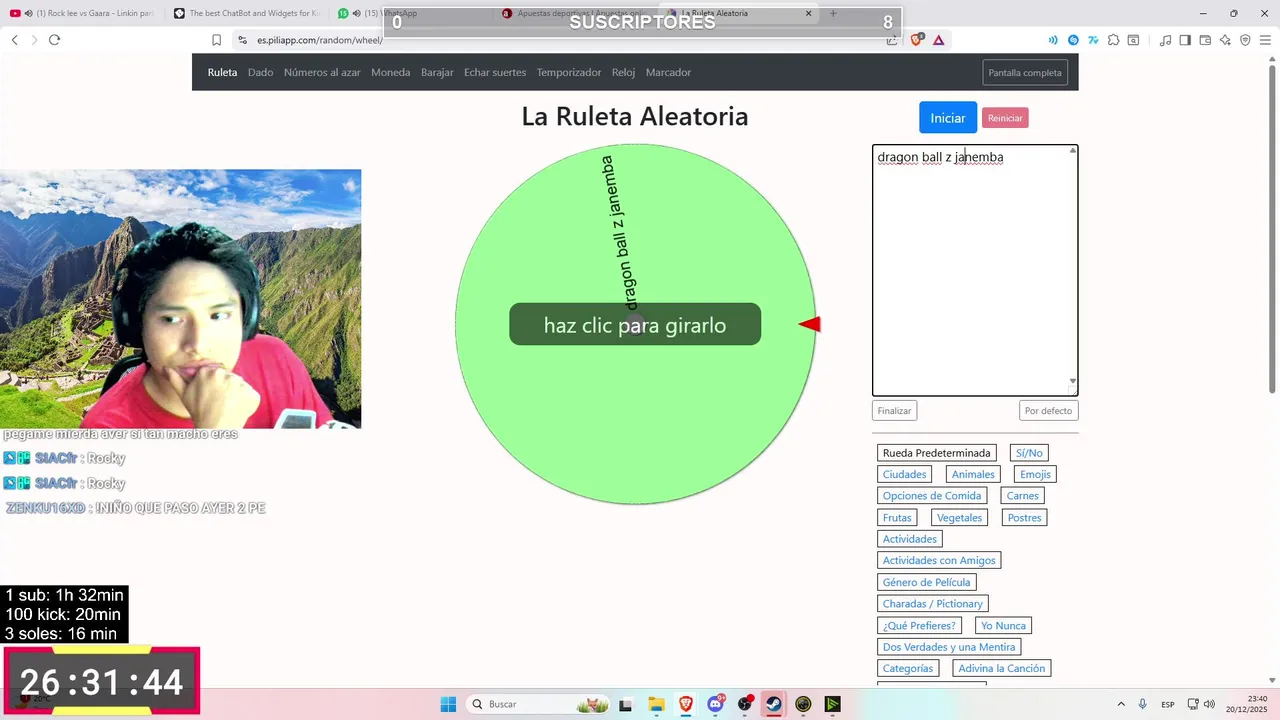
Task: Select Opciones de Comida preset
Action: point(932,496)
